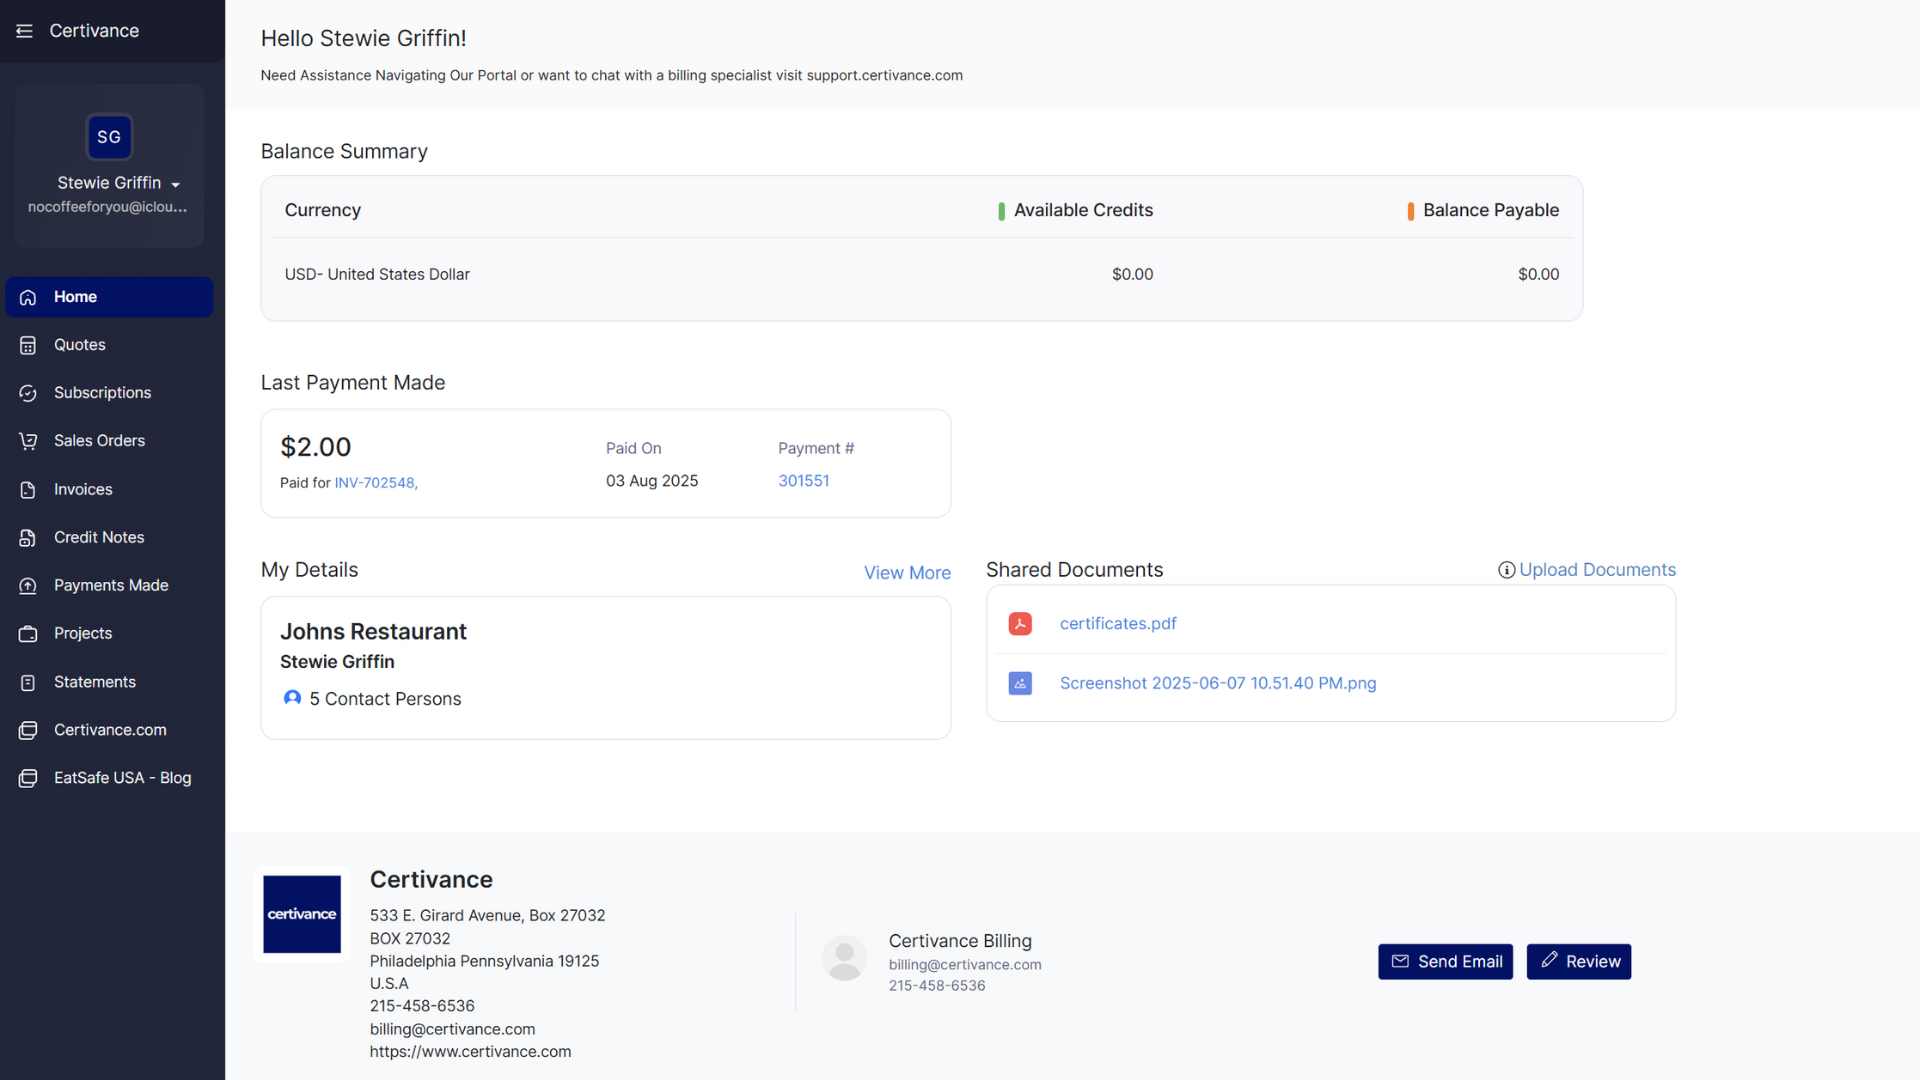Click Upload Documents link
Viewport: 1920px width, 1080px height.
(1596, 570)
